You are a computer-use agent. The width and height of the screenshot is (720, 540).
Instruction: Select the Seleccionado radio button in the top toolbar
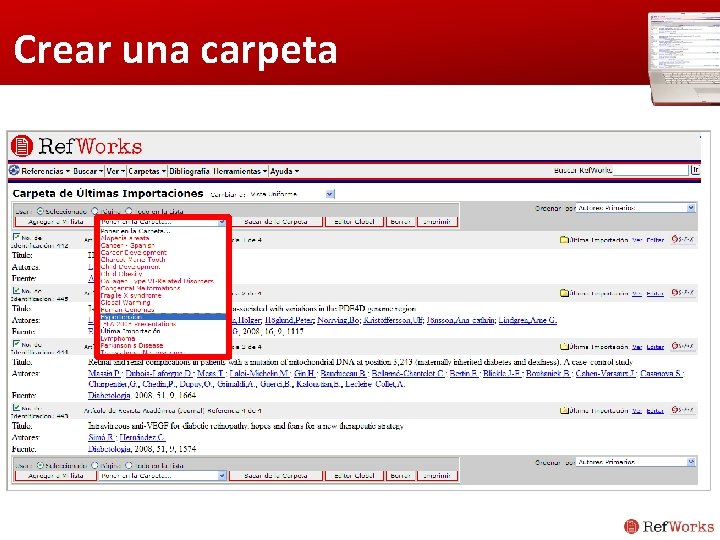coord(40,211)
